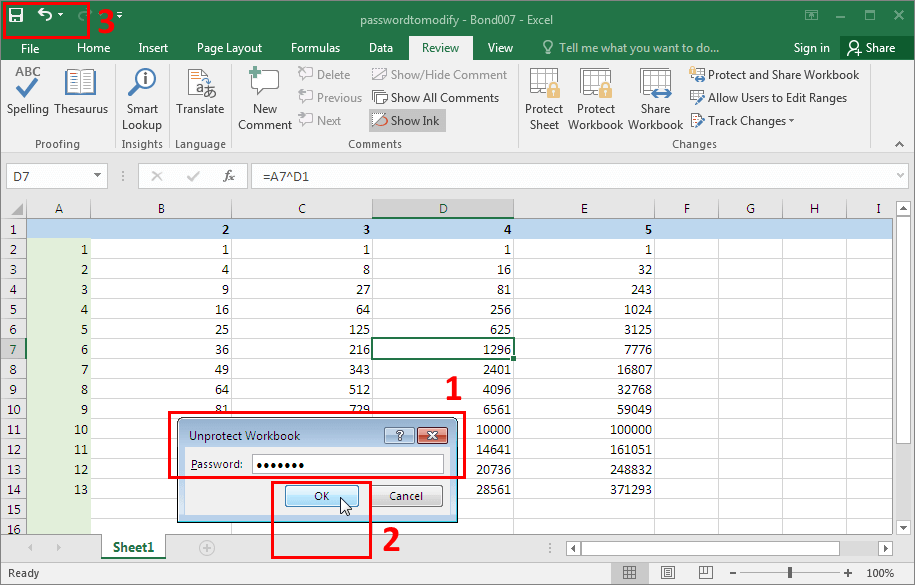Open Protect Sheet options
Viewport: 915px width, 585px height.
pyautogui.click(x=543, y=97)
